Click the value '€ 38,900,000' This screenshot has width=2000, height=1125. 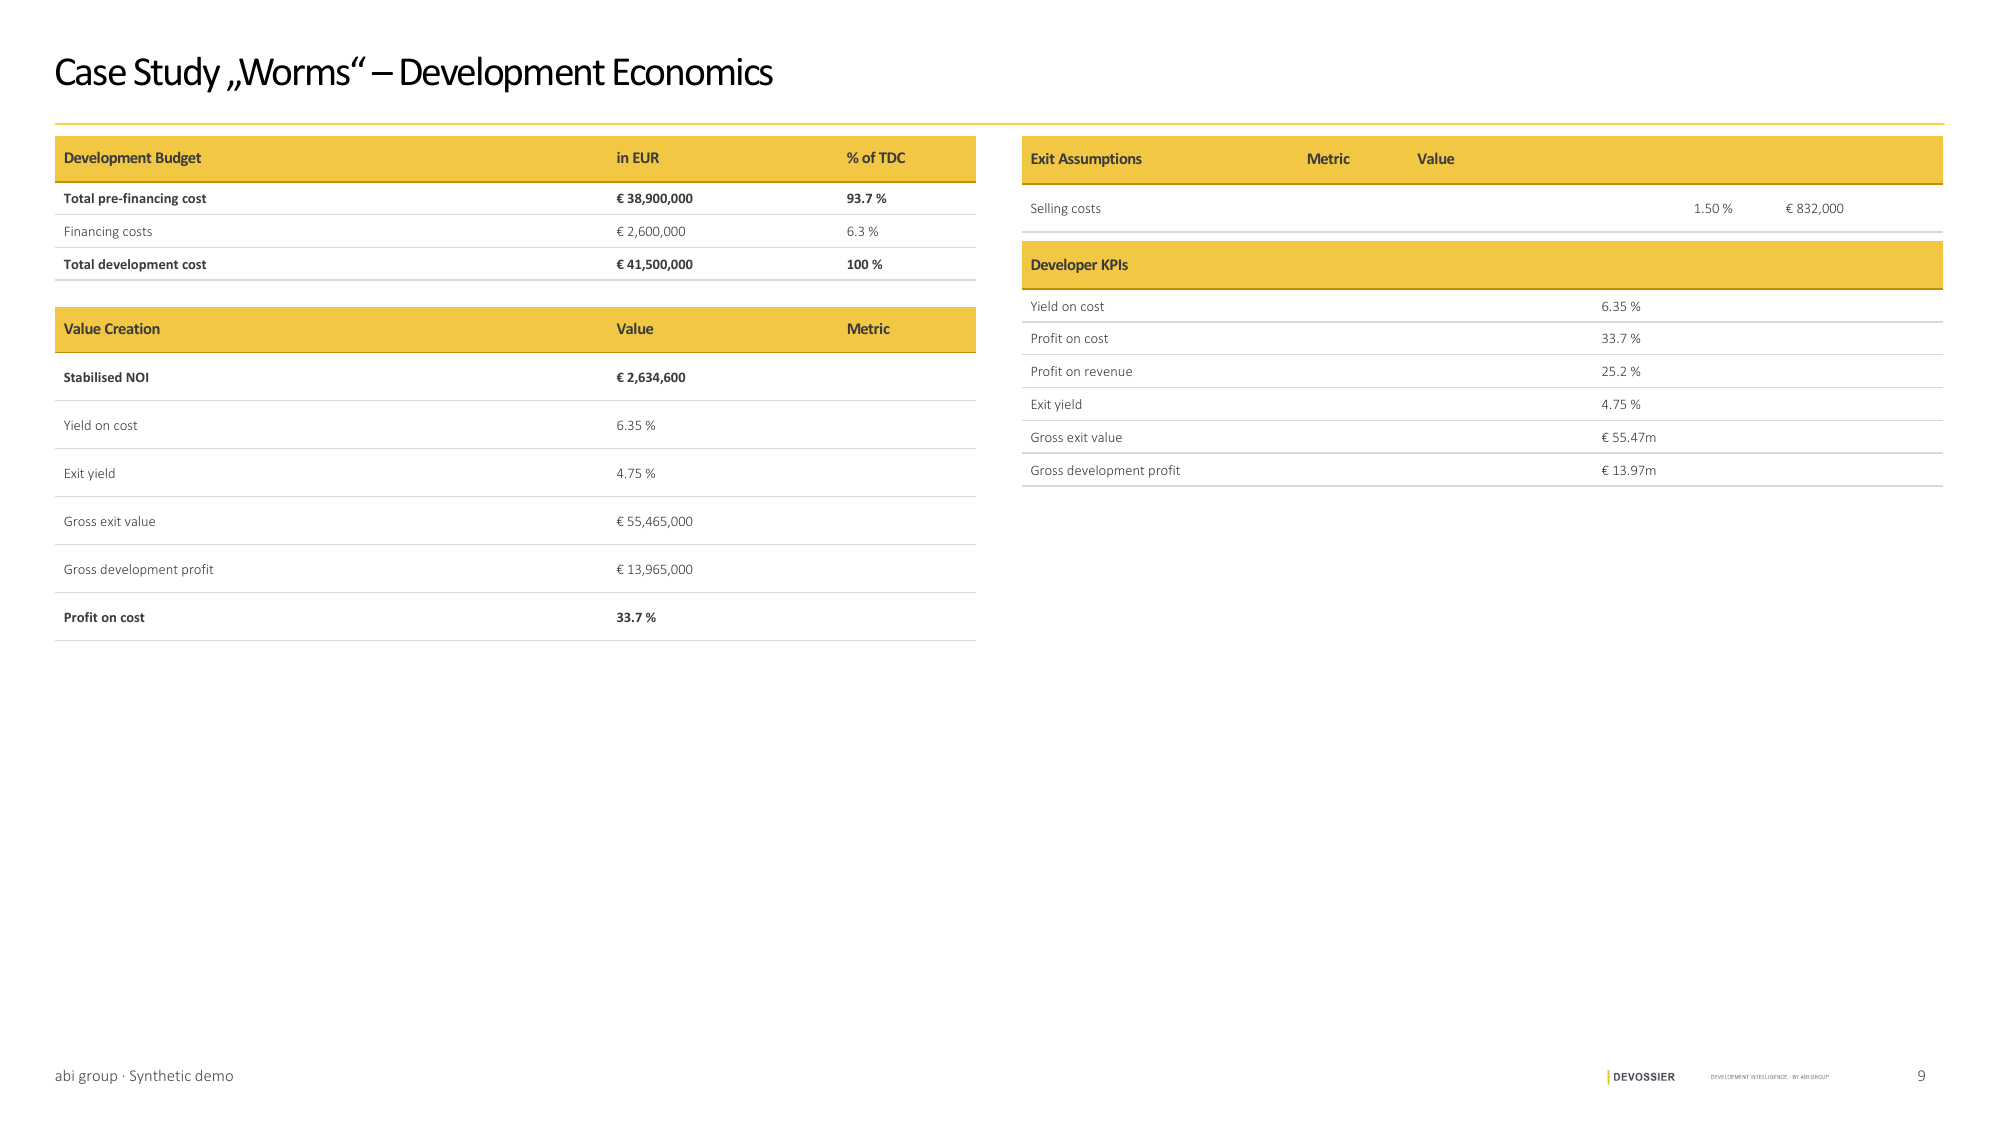(654, 199)
